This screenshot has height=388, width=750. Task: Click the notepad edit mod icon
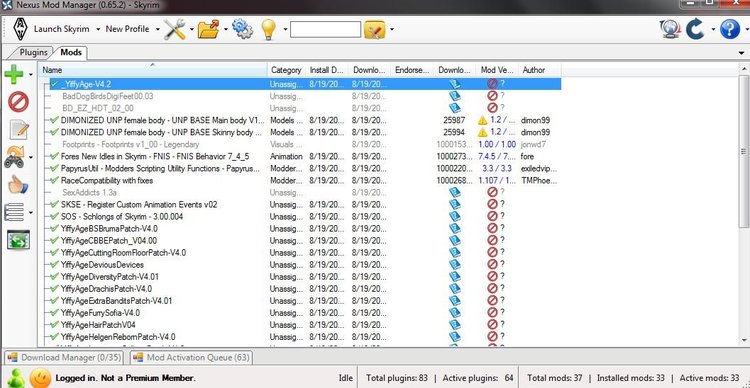coord(19,129)
